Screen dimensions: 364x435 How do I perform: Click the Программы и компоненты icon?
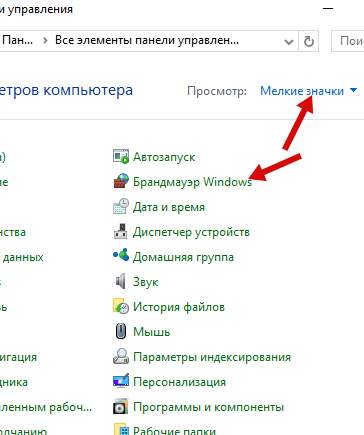click(x=121, y=406)
